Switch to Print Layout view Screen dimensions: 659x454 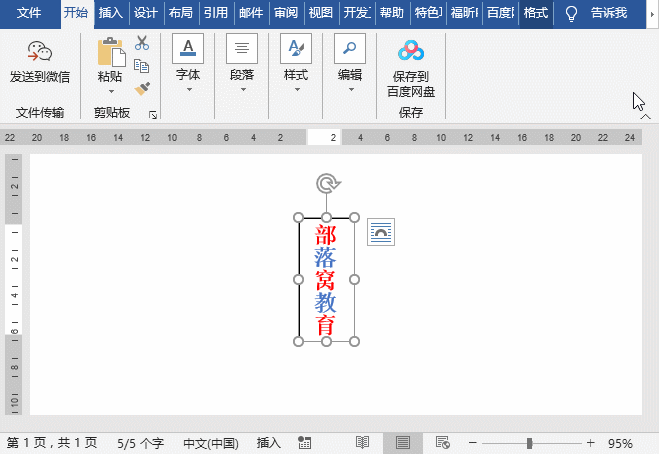(403, 442)
